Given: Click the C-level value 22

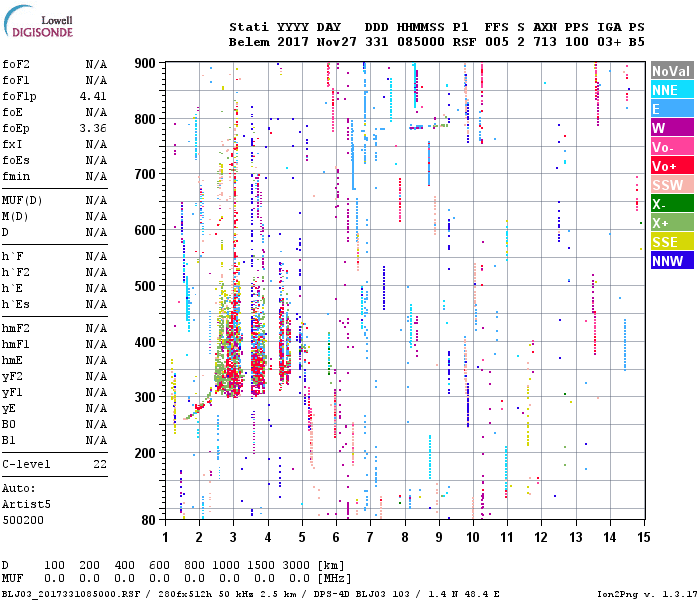Looking at the screenshot, I should 100,465.
